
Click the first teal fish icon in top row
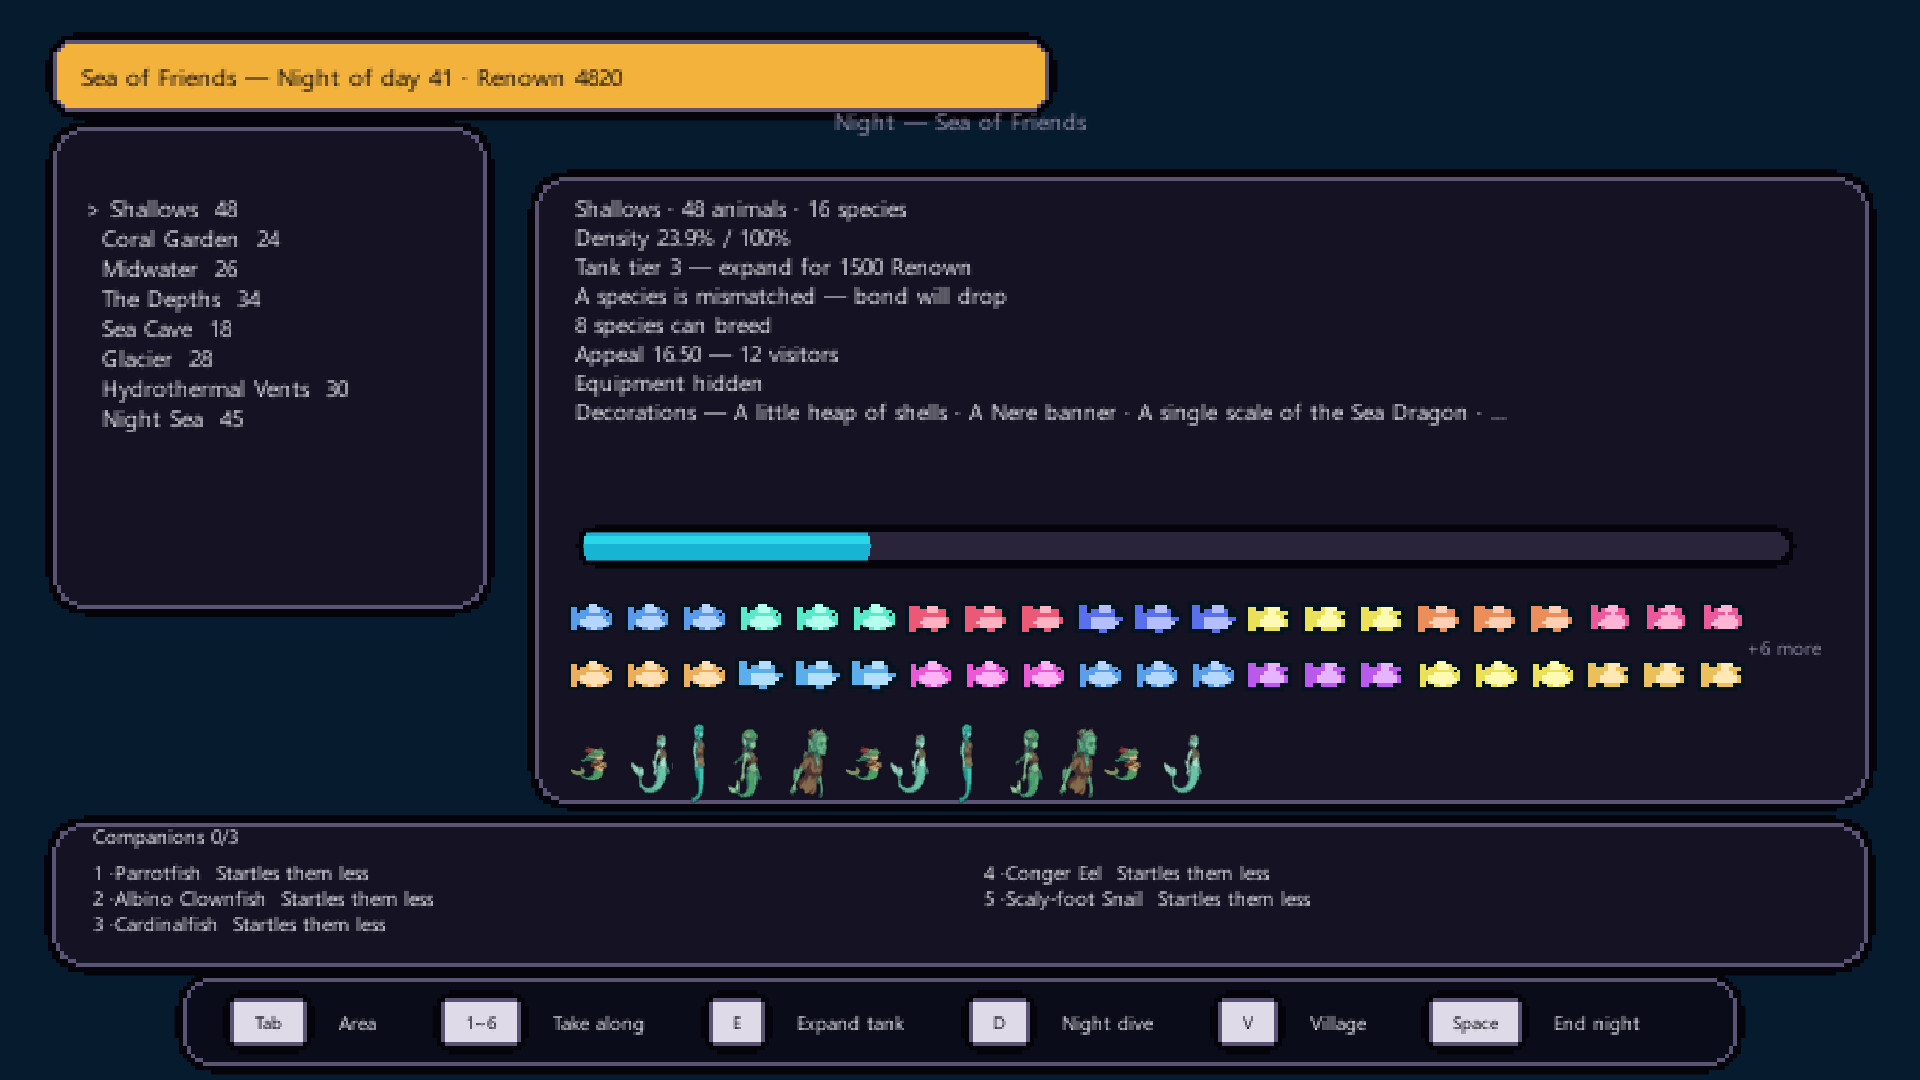(761, 618)
